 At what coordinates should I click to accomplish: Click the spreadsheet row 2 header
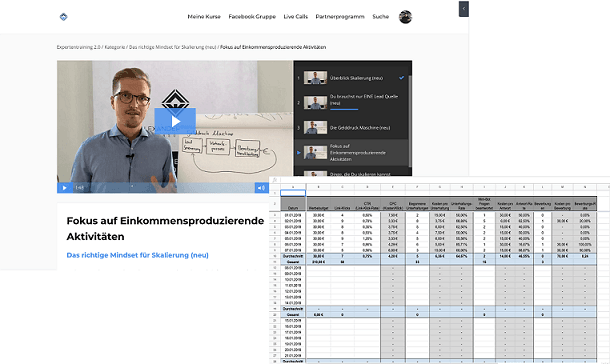click(x=275, y=204)
